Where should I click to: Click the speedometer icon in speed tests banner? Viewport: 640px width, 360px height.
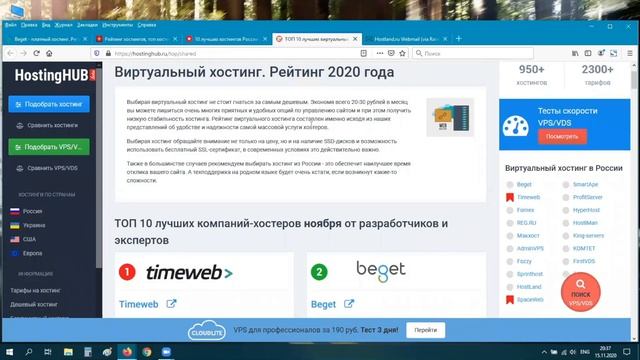pyautogui.click(x=516, y=126)
